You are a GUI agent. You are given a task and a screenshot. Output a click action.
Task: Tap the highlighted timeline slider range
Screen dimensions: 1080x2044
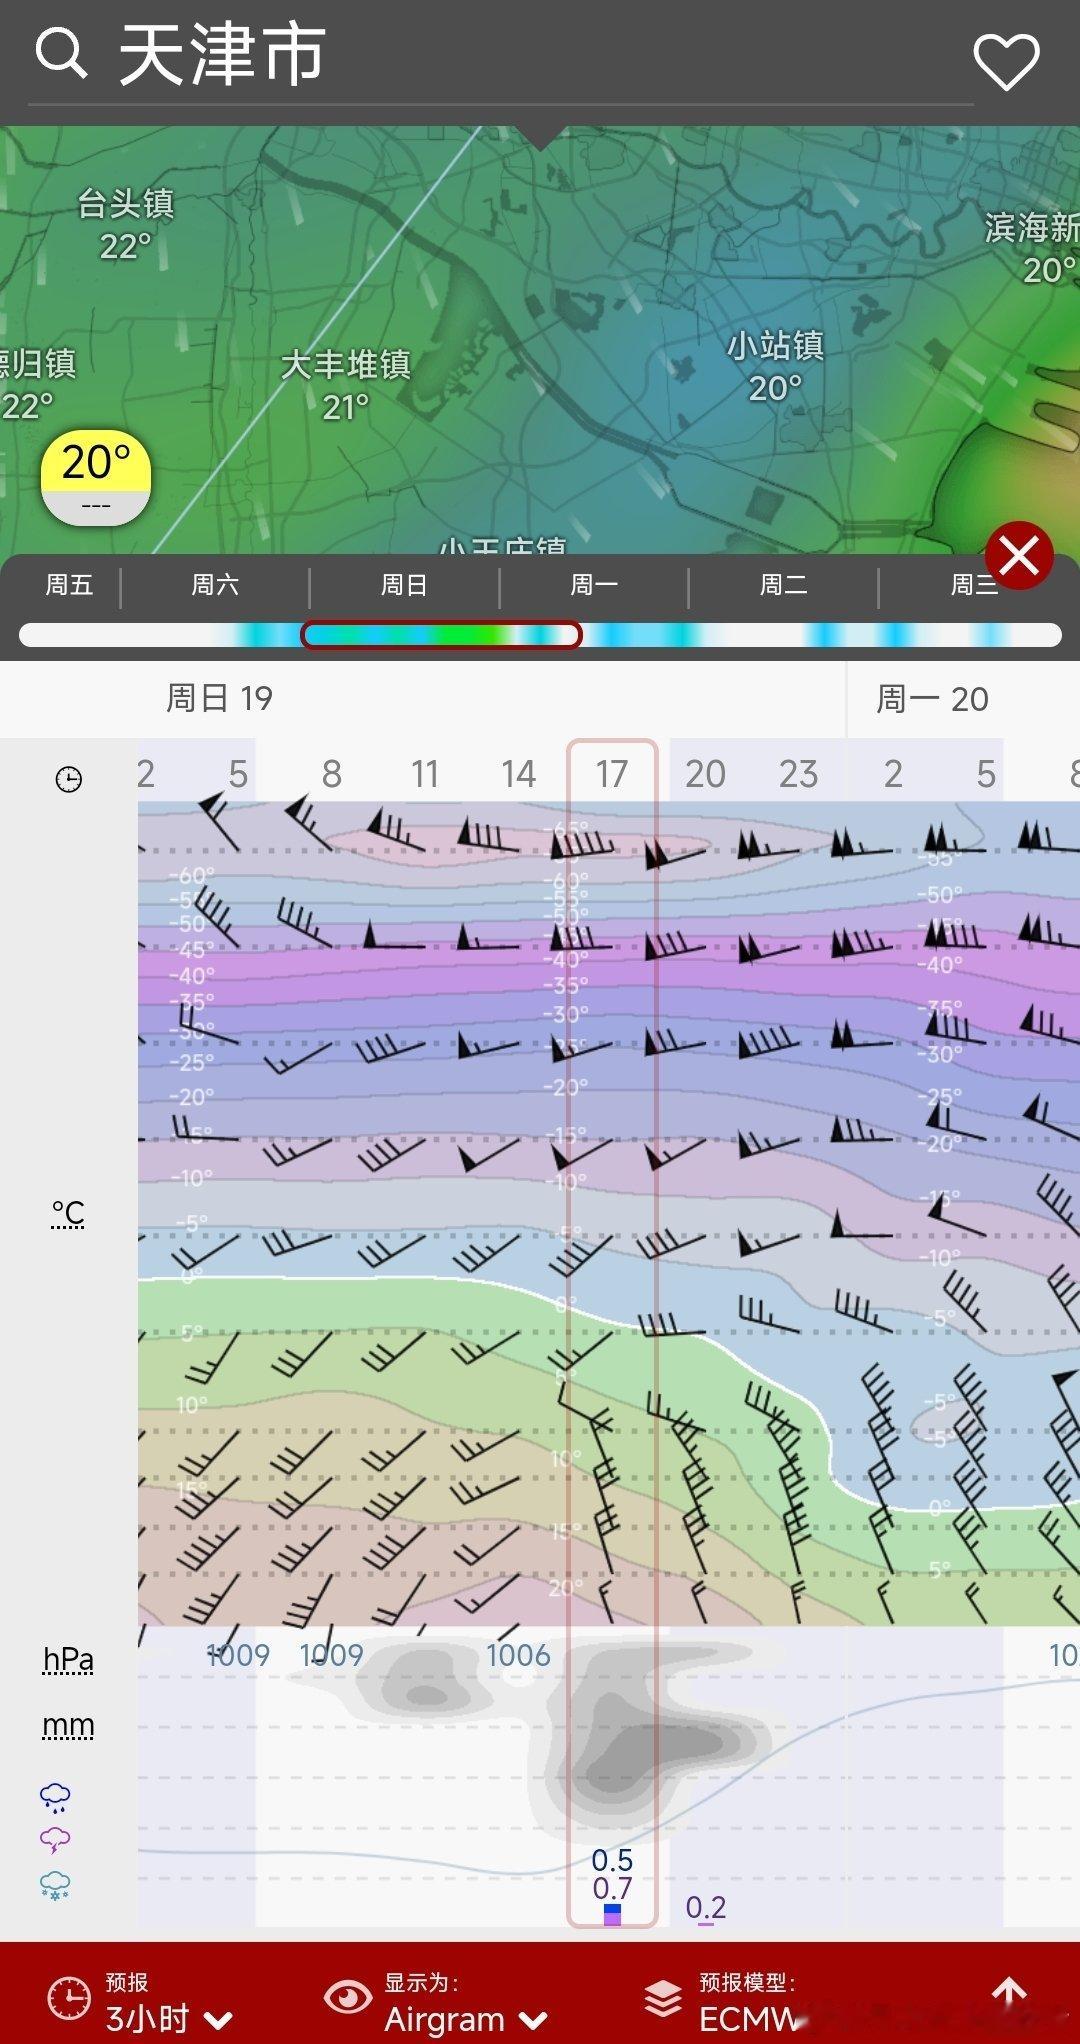tap(441, 635)
